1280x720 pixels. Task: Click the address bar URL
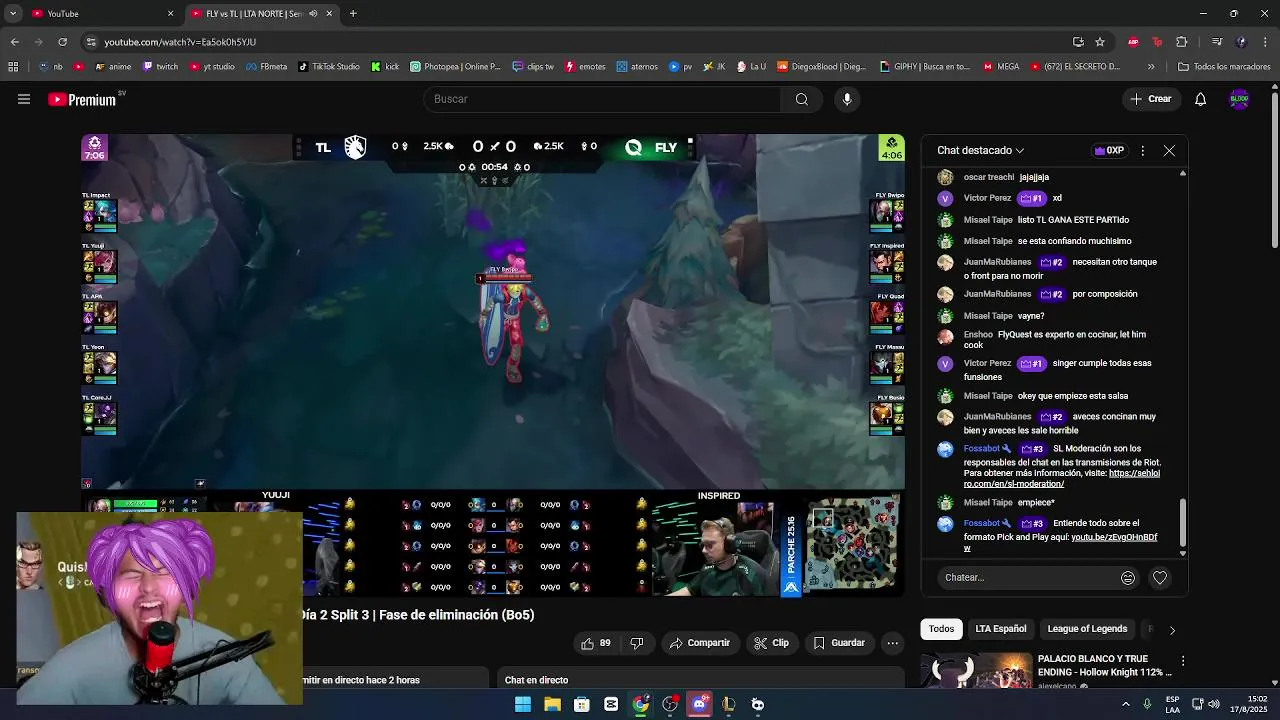180,42
